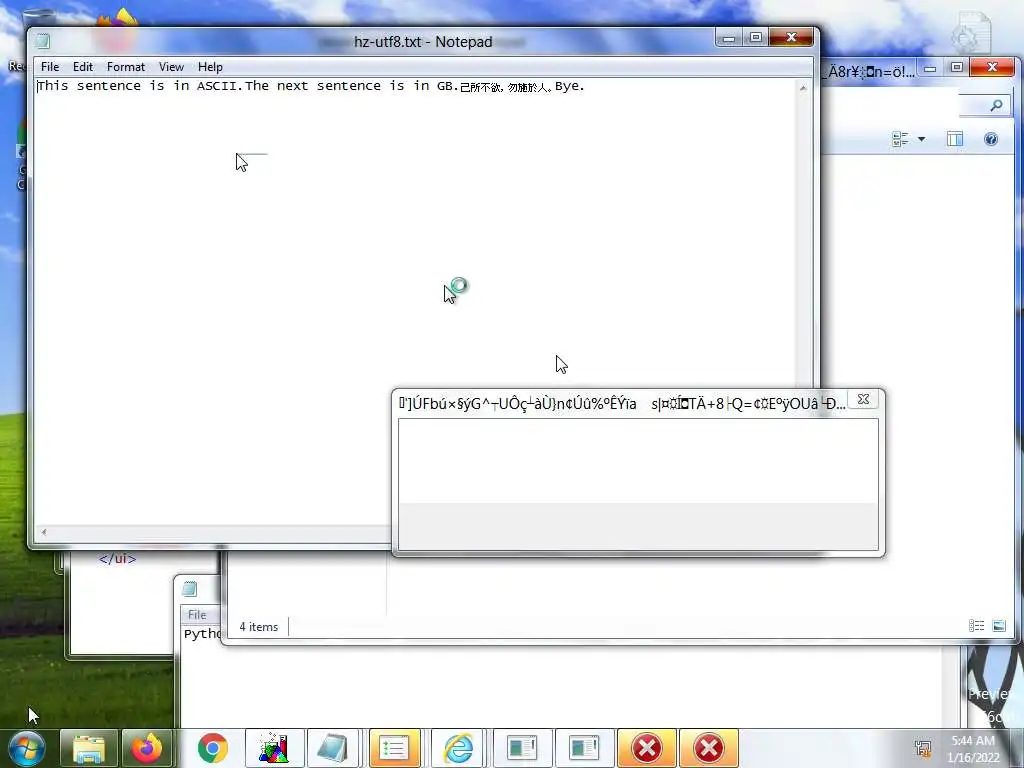
Task: Click the search magnifier icon in the Explorer window
Action: point(997,105)
